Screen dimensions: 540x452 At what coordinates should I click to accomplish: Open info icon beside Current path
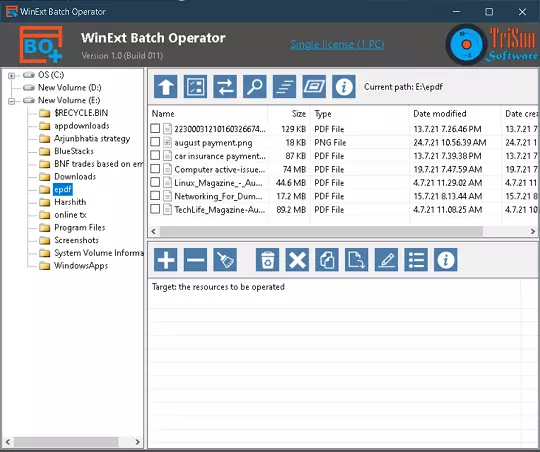[344, 86]
